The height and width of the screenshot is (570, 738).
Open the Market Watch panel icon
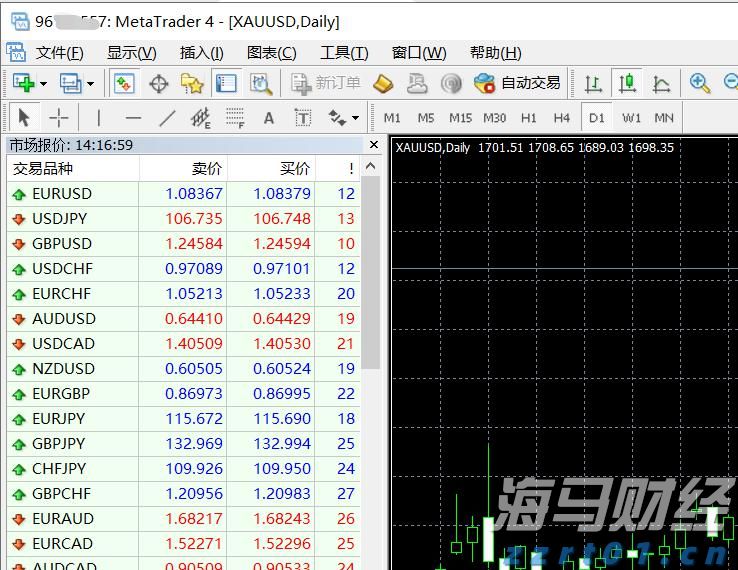124,83
